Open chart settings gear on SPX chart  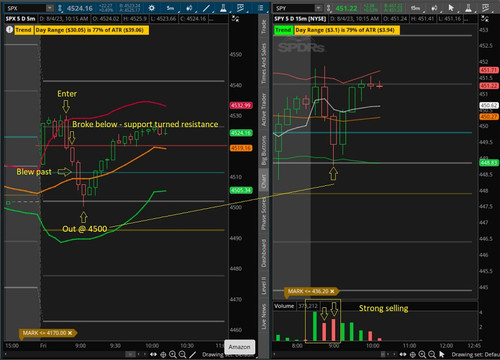tap(152, 8)
